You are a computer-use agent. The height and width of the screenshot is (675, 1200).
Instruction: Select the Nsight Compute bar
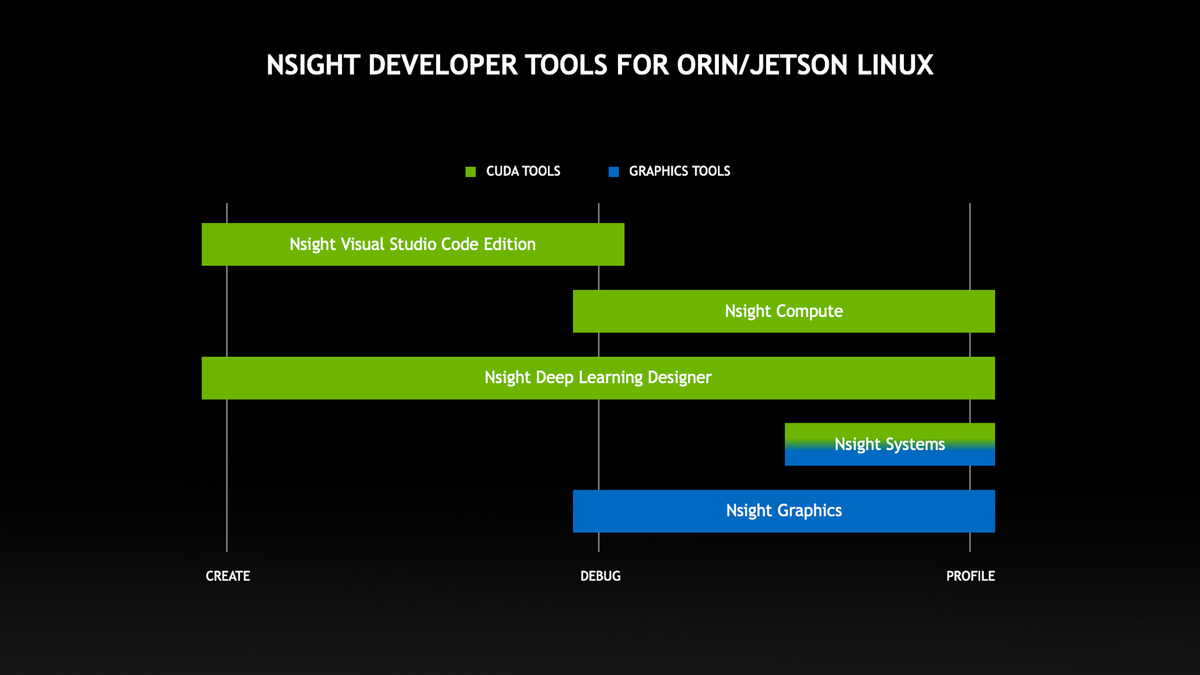pyautogui.click(x=783, y=311)
